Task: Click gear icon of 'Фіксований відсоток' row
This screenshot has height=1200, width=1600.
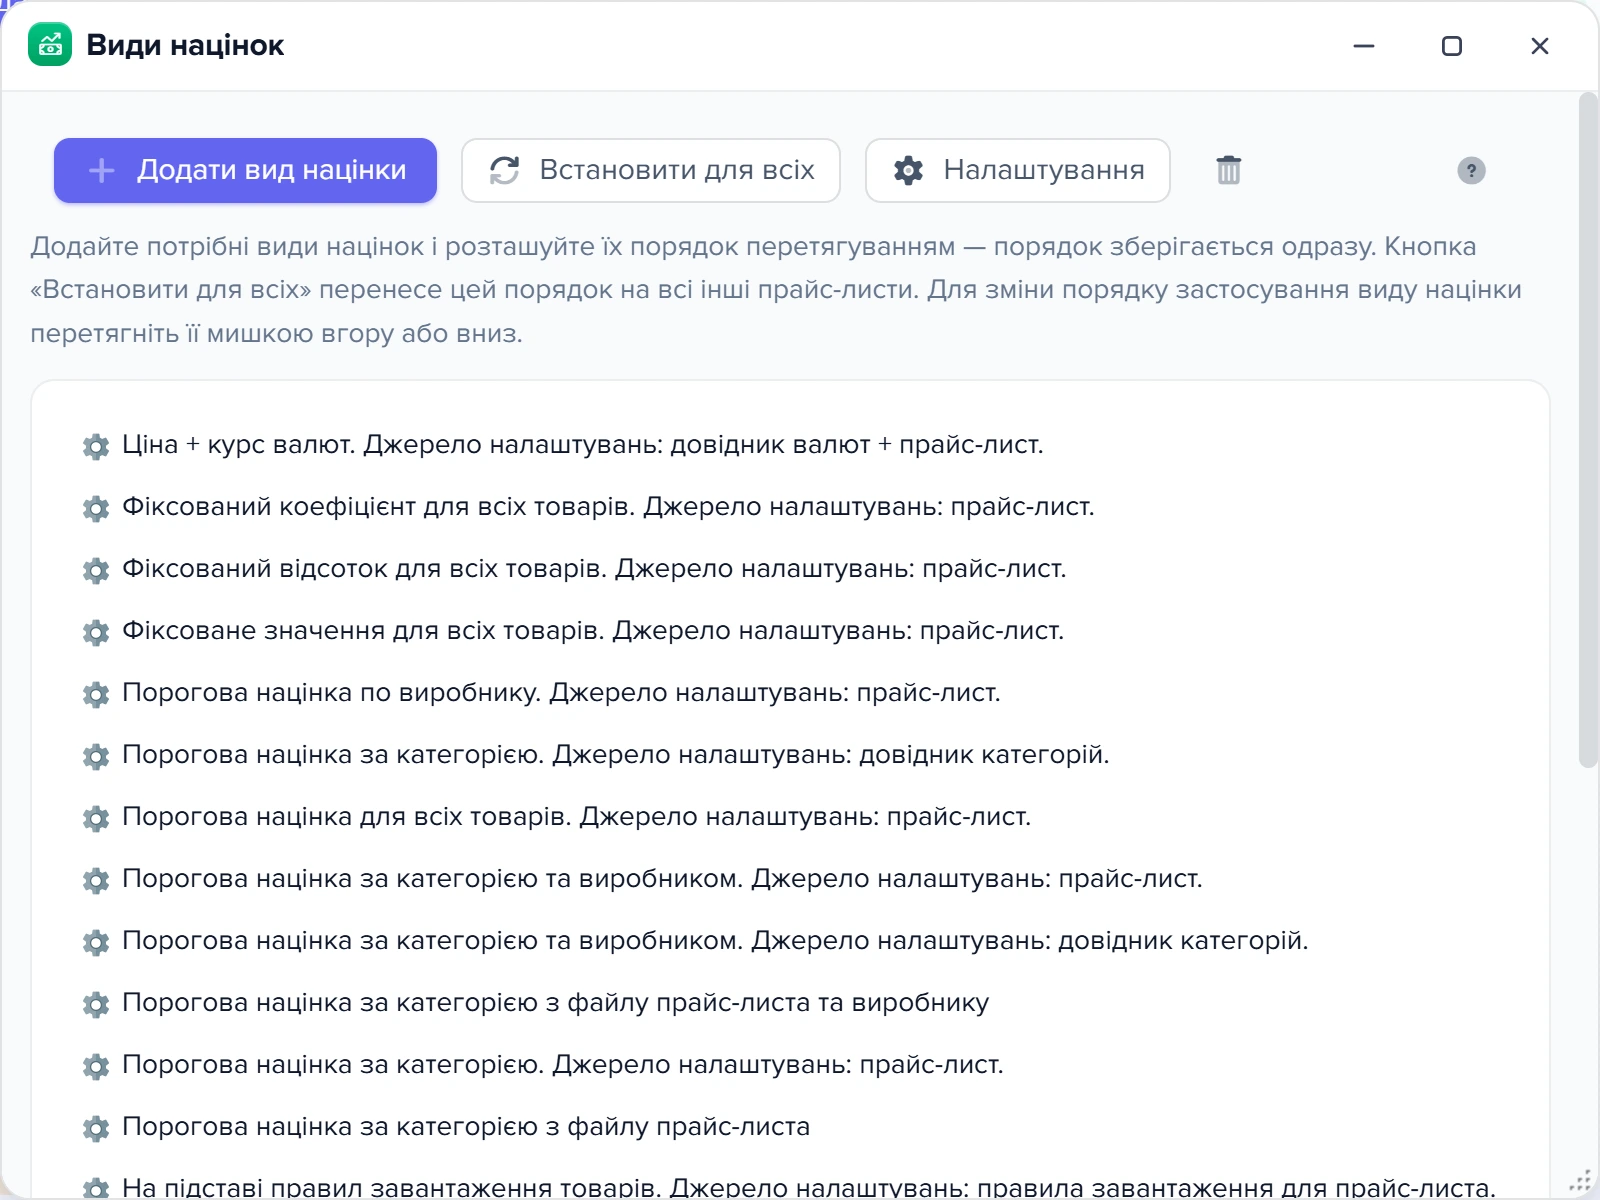Action: pyautogui.click(x=96, y=570)
